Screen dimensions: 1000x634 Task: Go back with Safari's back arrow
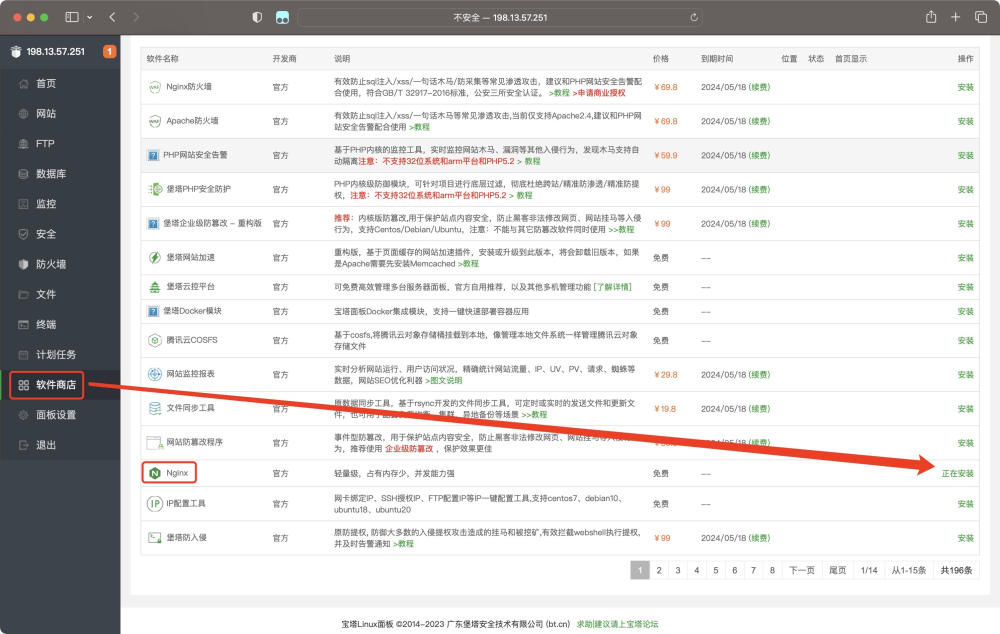(x=112, y=17)
